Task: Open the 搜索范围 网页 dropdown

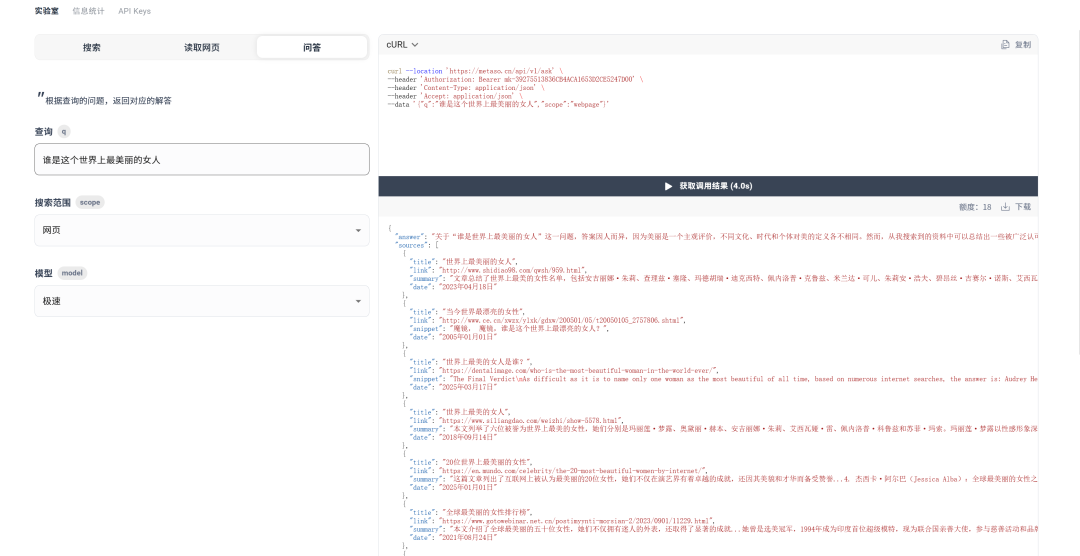Action: tap(202, 230)
